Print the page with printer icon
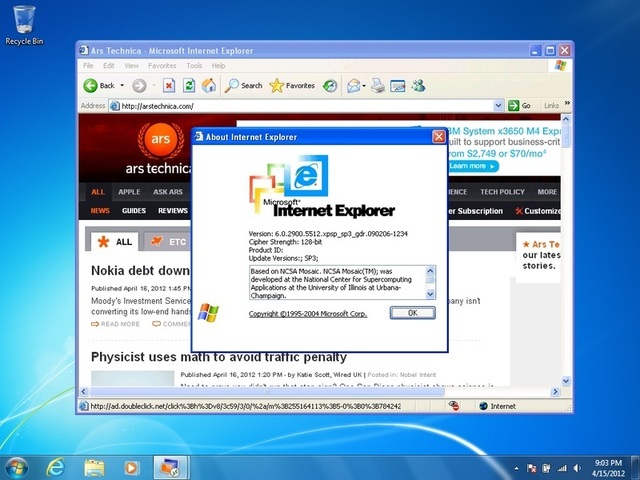Screen dimensions: 640x480 click(x=378, y=86)
